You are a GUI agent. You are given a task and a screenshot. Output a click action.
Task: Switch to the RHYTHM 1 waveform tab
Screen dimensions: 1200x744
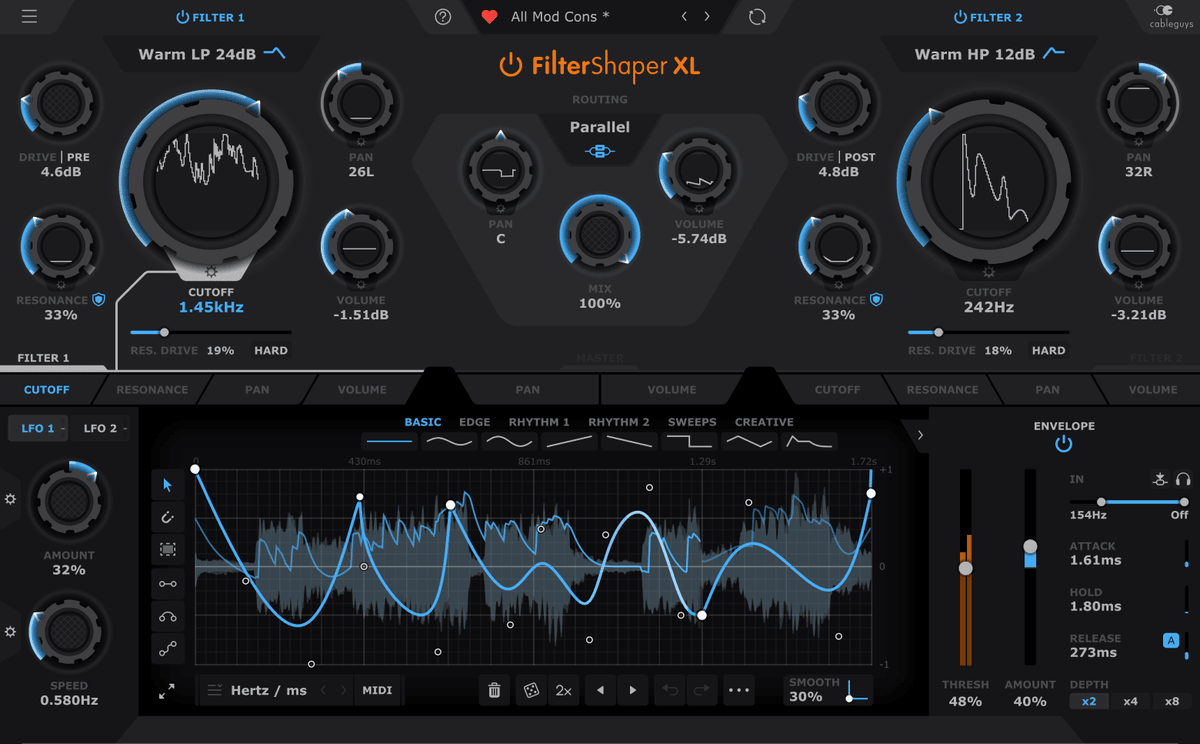[x=539, y=421]
